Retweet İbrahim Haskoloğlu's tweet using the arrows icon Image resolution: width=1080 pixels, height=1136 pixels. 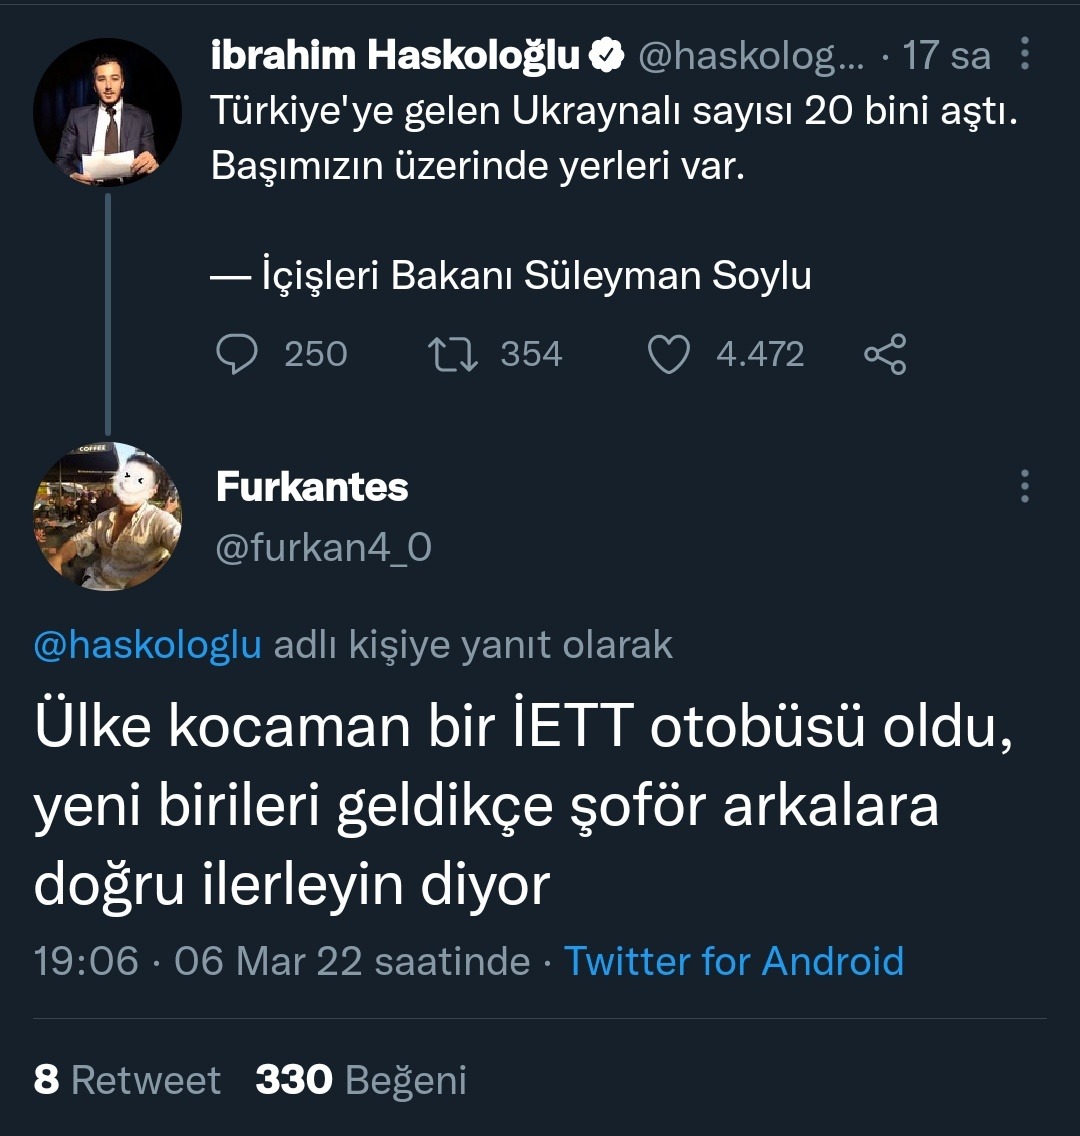coord(453,354)
